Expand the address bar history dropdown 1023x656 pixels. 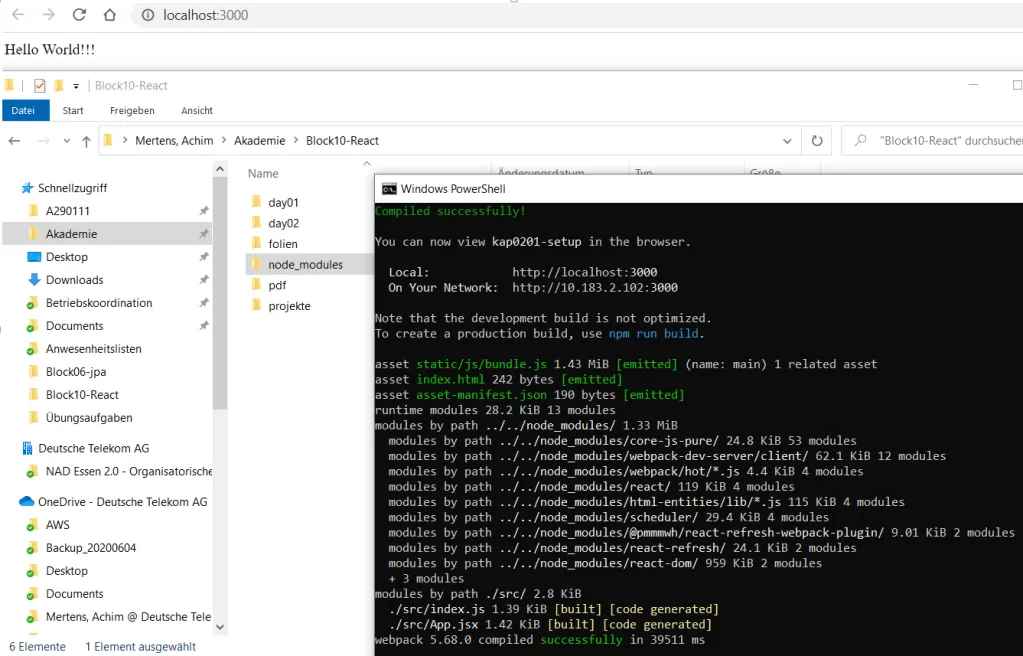[787, 141]
